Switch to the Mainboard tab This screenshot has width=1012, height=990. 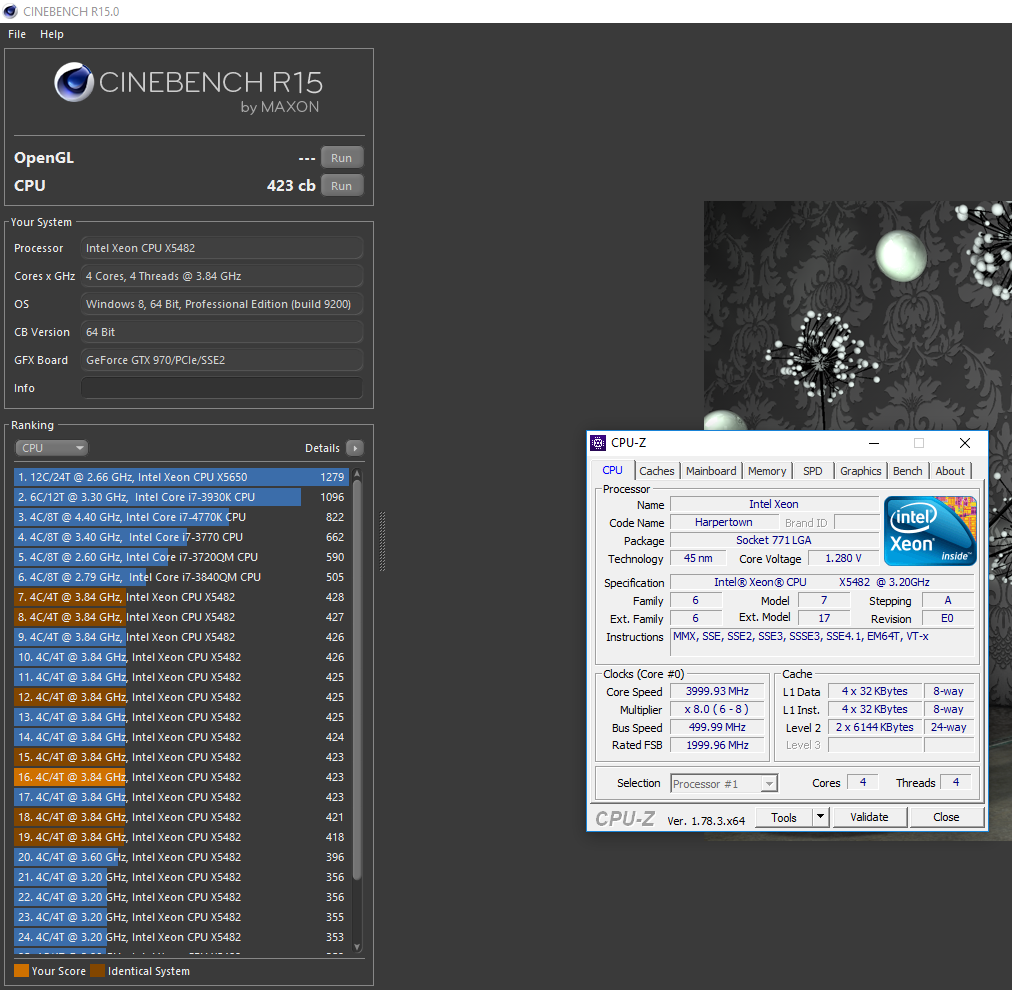tap(711, 471)
